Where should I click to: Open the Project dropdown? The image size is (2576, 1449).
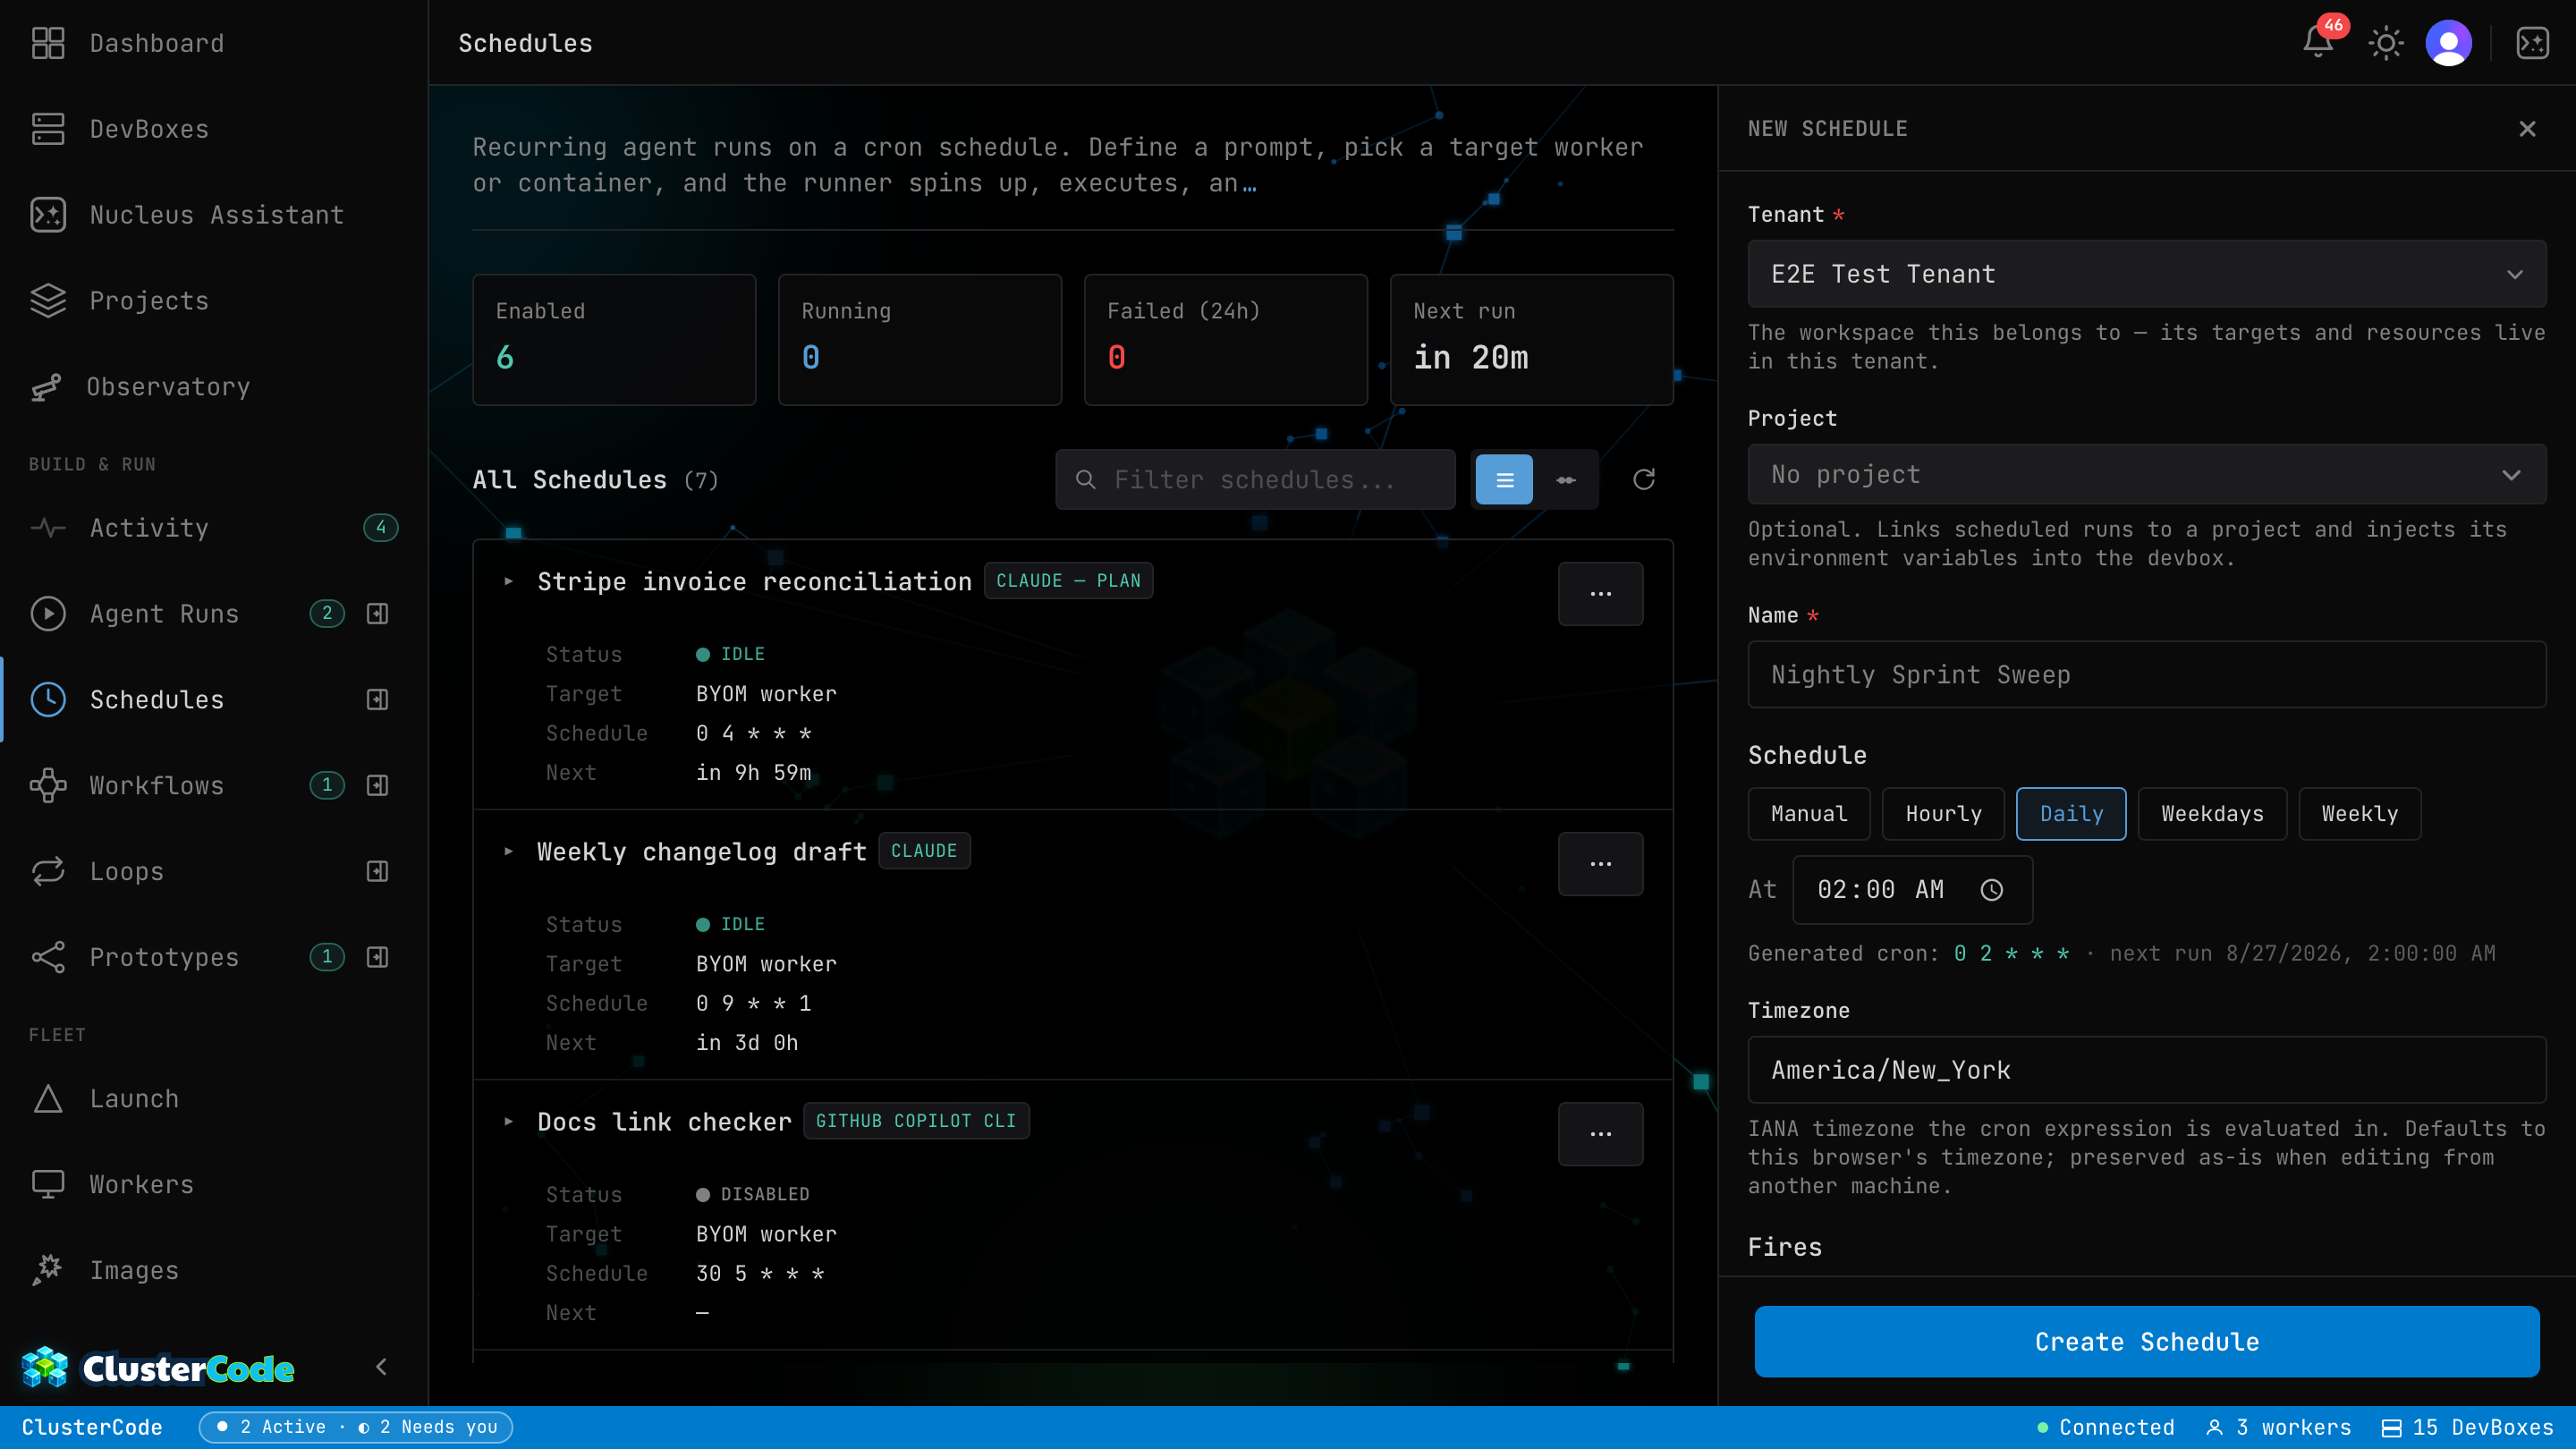click(x=2146, y=474)
